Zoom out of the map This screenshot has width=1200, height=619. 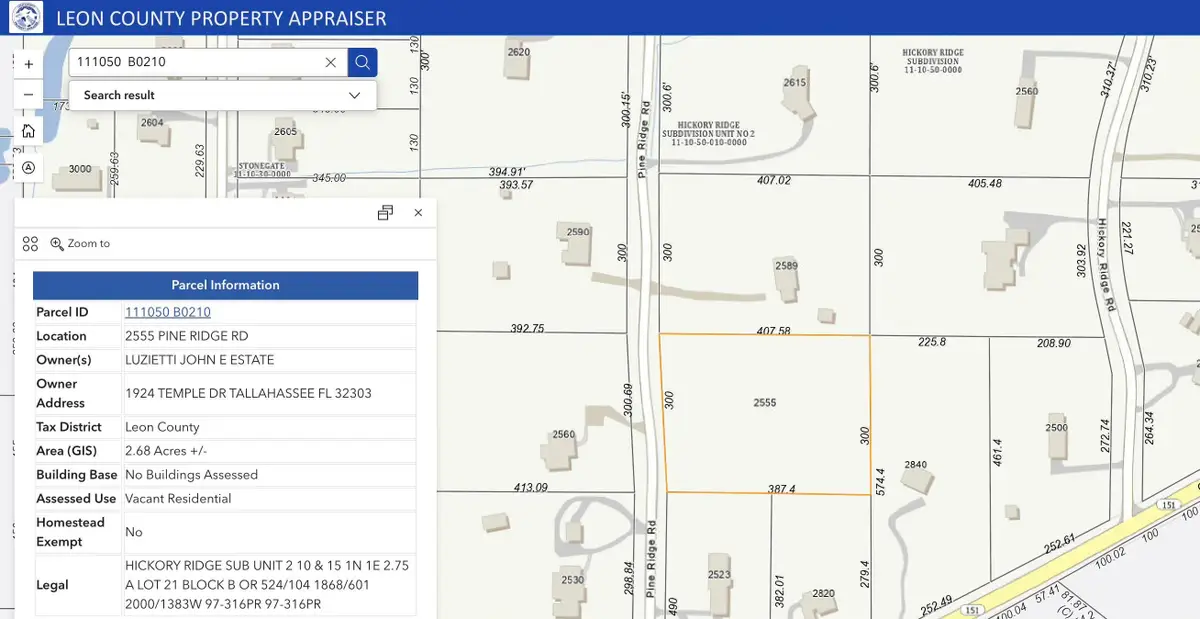click(28, 95)
